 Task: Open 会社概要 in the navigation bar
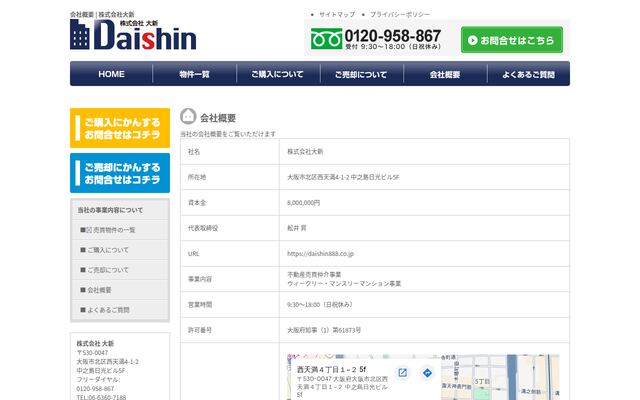click(x=445, y=74)
